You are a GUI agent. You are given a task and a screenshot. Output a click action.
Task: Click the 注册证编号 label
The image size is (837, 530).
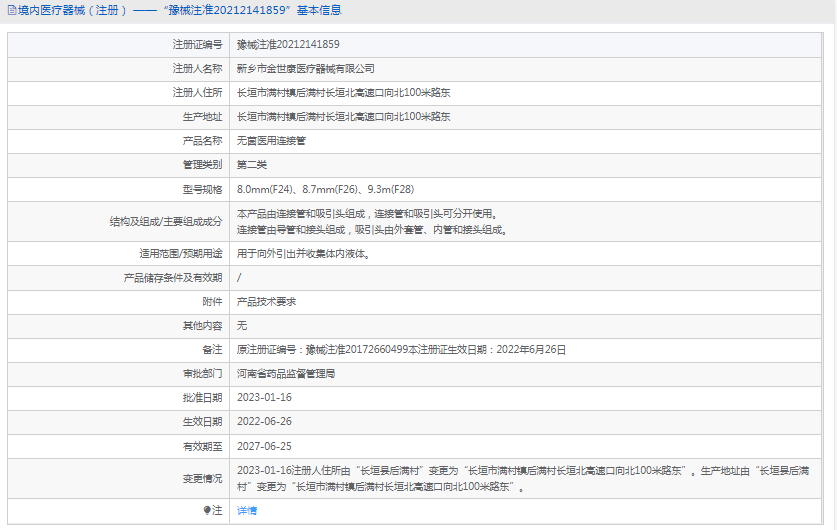coord(198,45)
